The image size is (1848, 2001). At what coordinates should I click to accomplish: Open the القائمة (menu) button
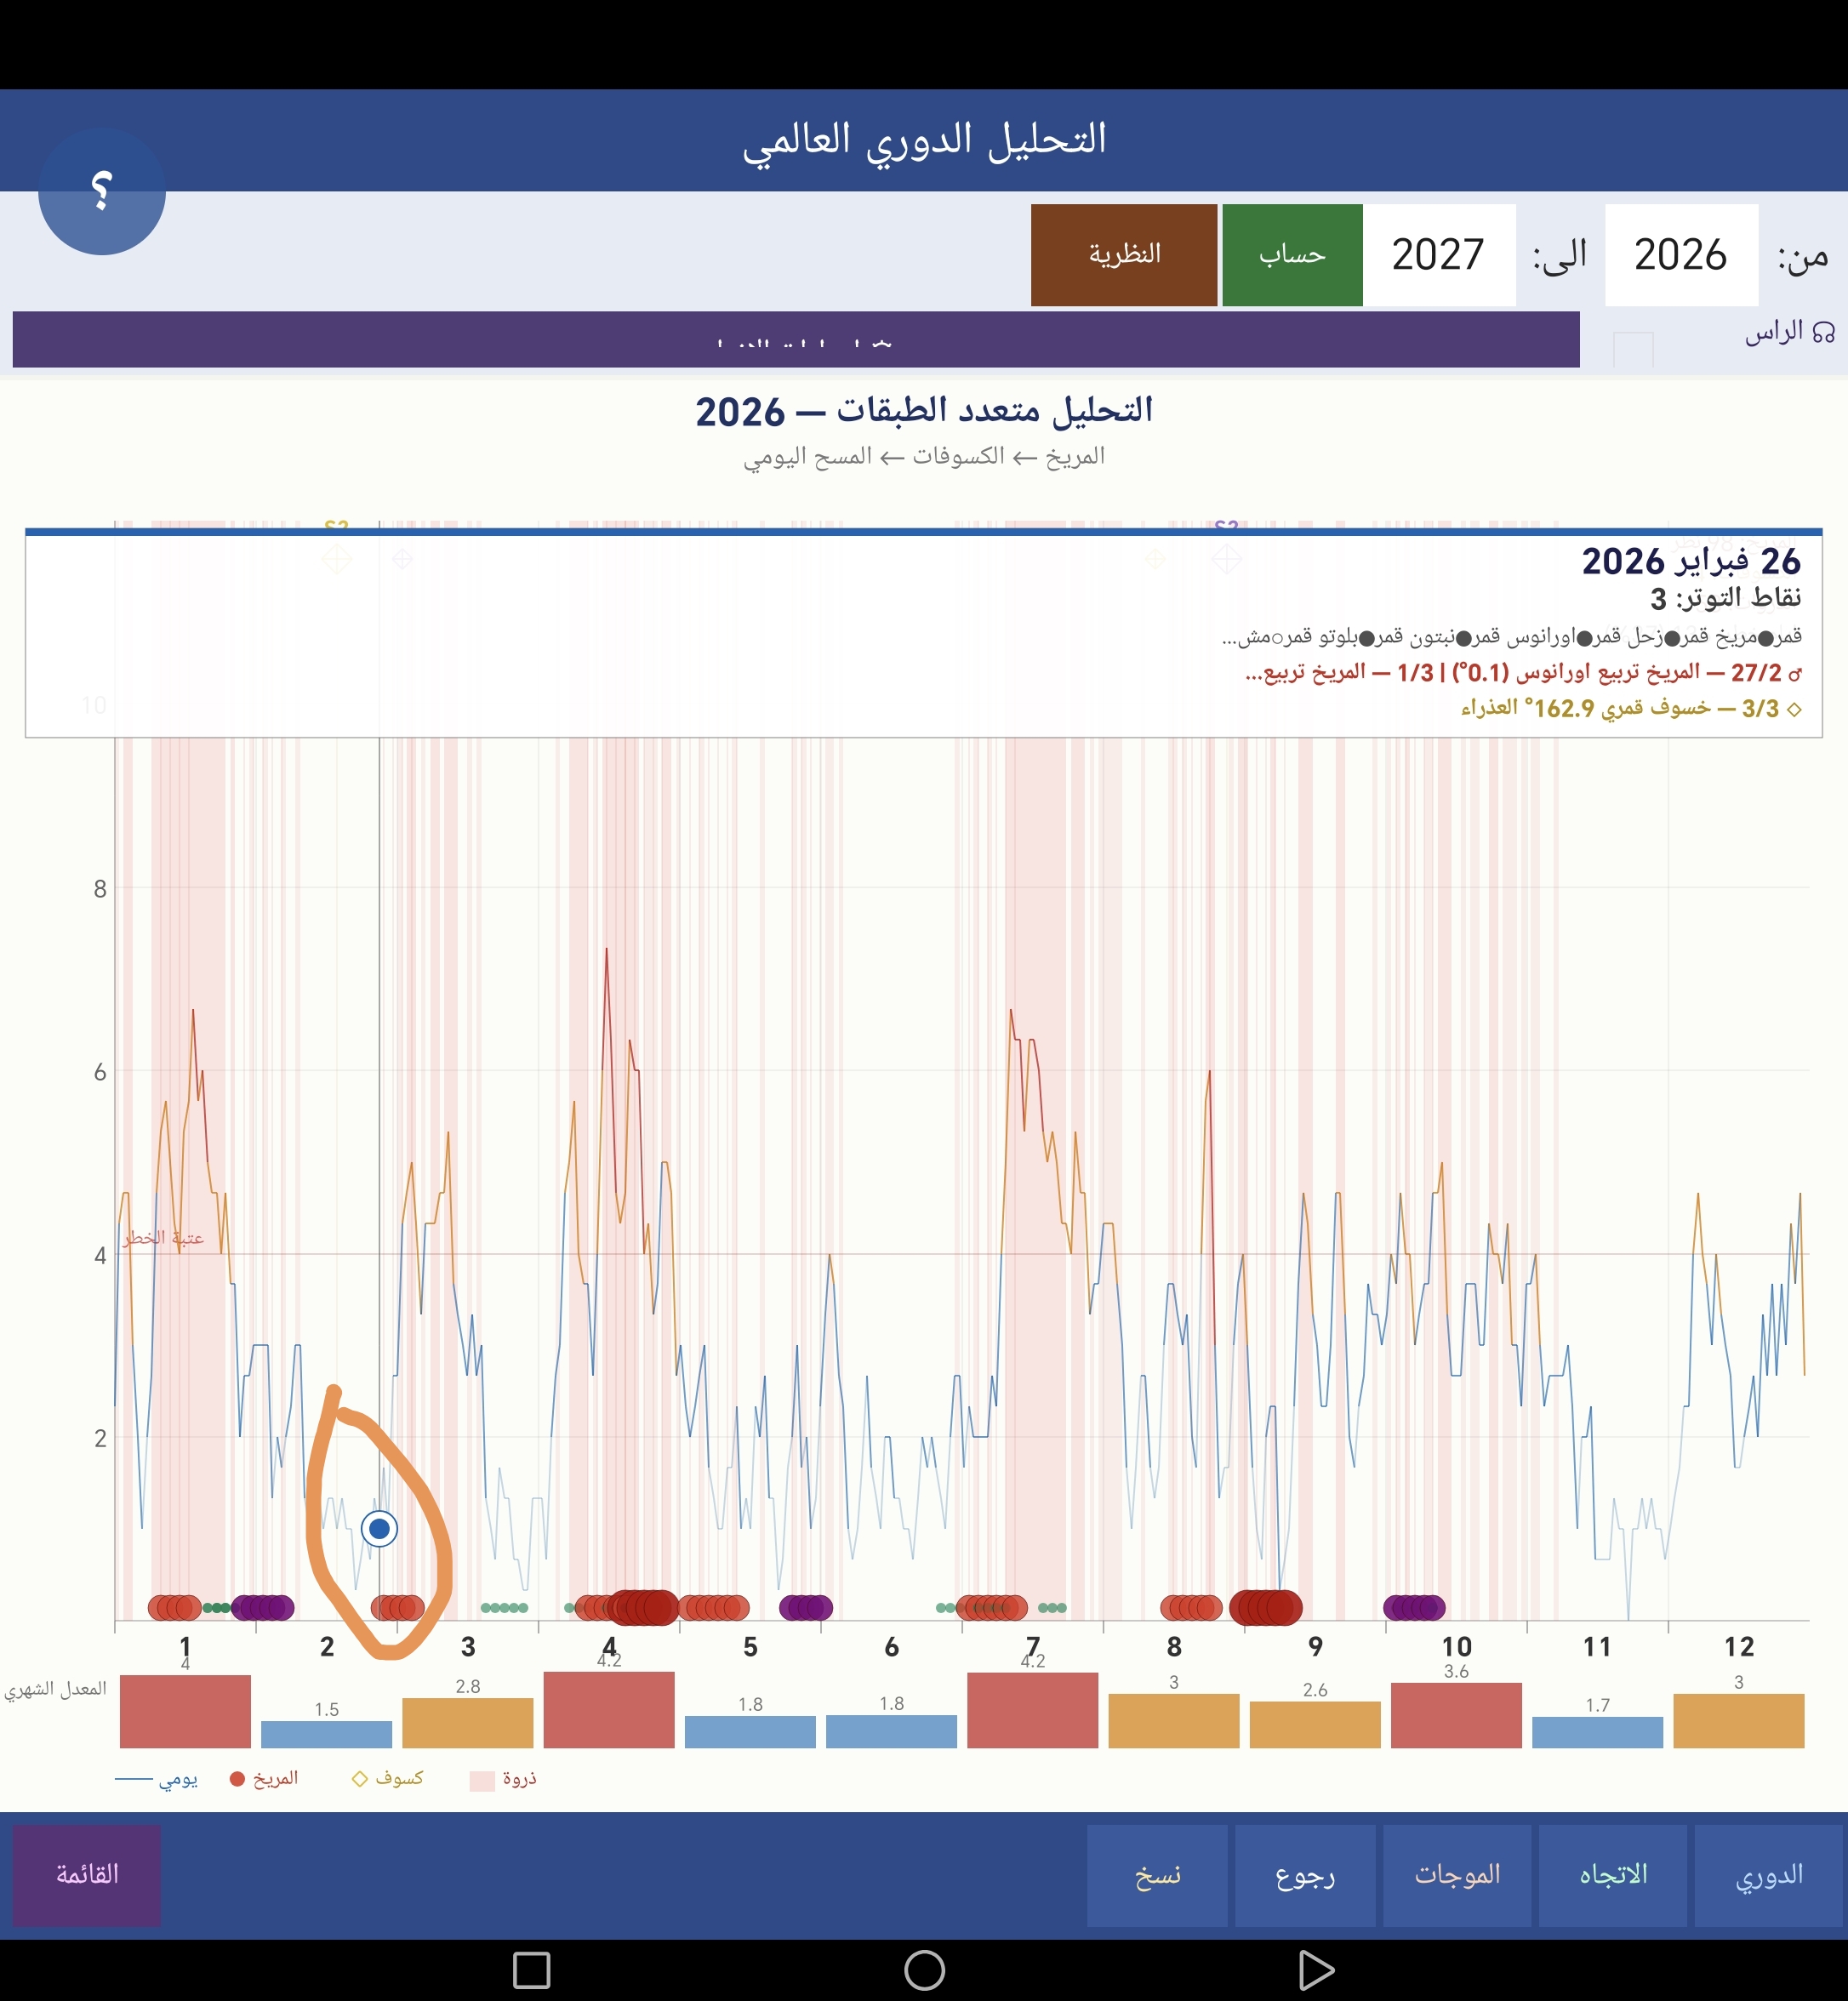pos(87,1874)
